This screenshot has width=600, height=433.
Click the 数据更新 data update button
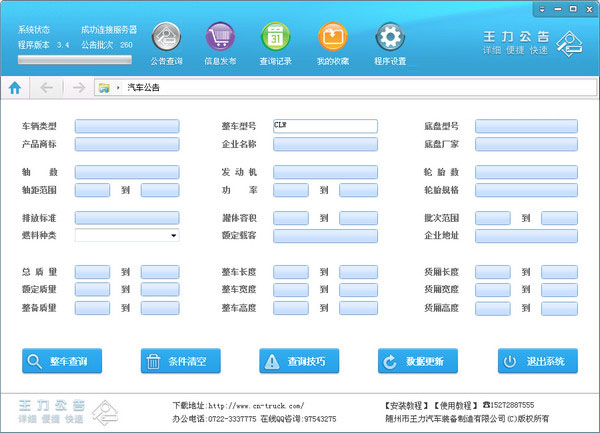tap(418, 361)
